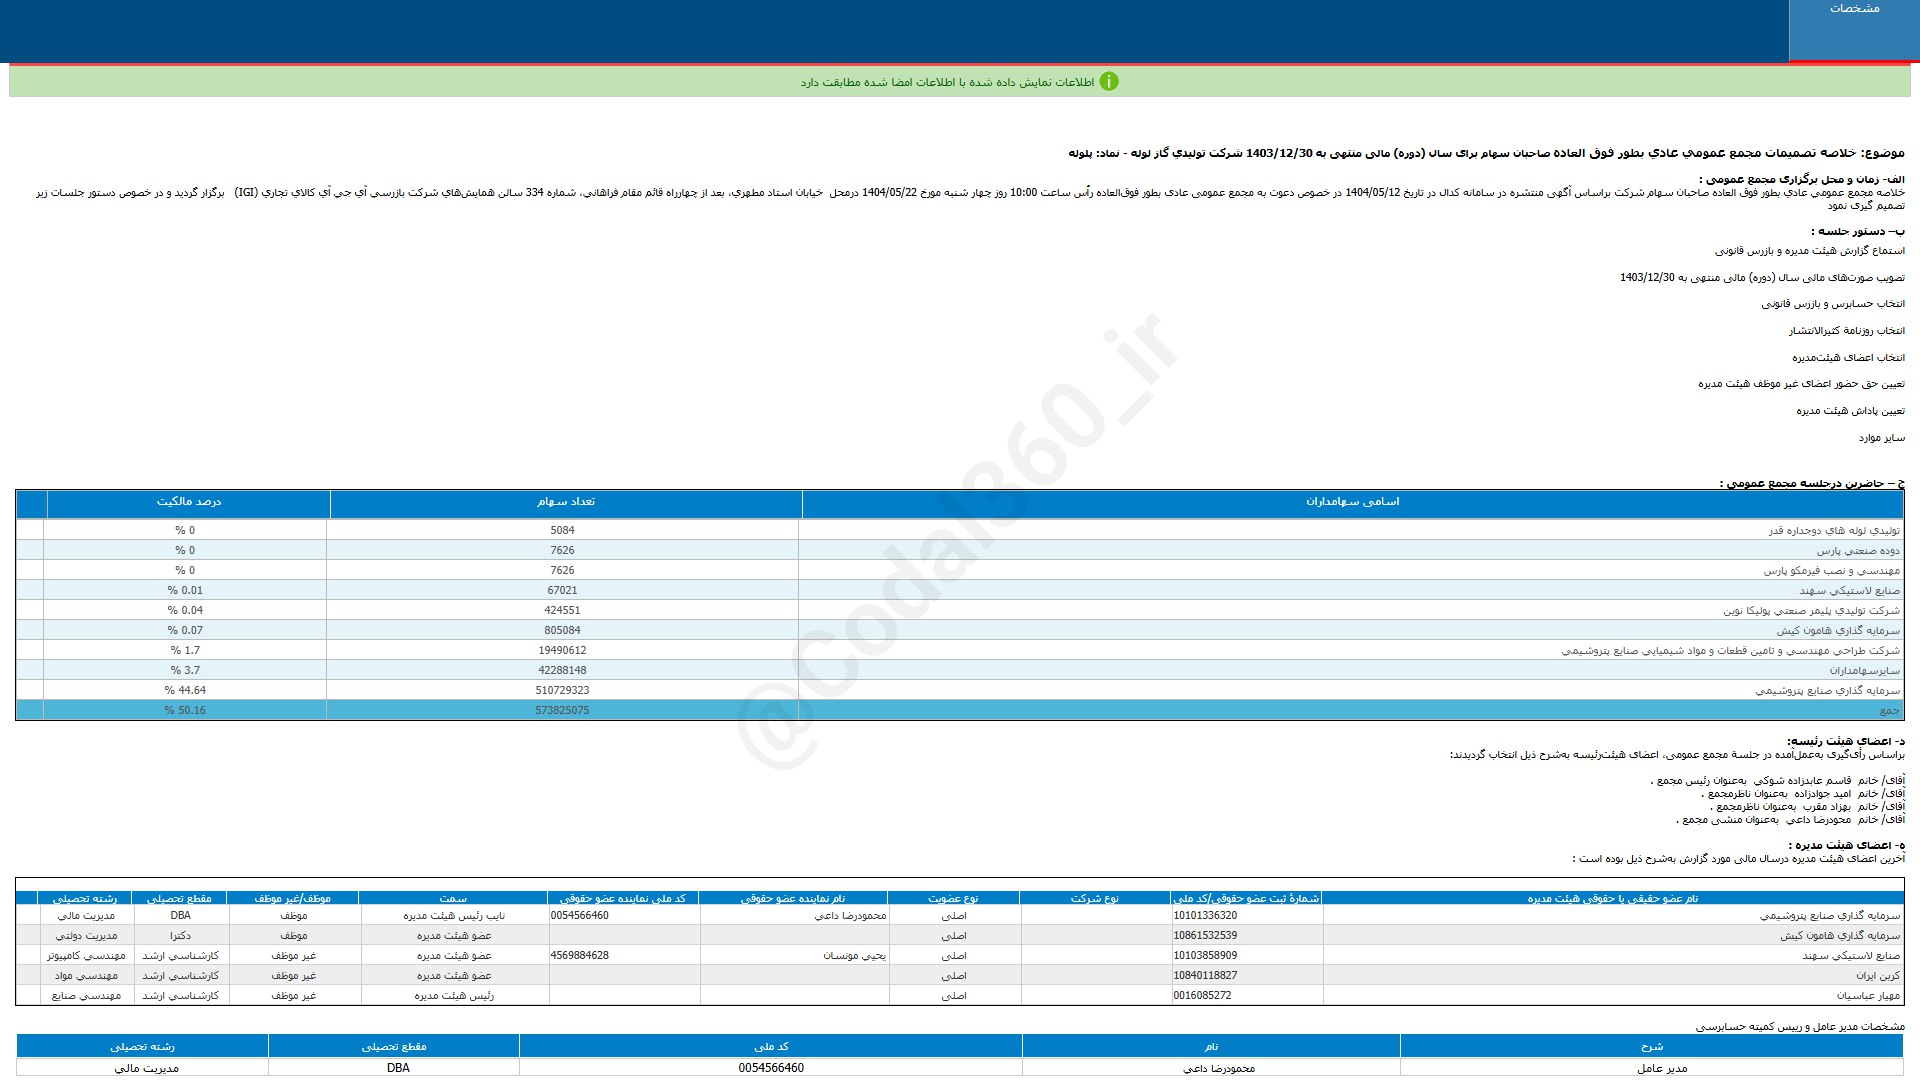Screen dimensions: 1920x1080
Task: Select صنایع لاستیکی سهند in shareholders table
Action: tap(1849, 591)
